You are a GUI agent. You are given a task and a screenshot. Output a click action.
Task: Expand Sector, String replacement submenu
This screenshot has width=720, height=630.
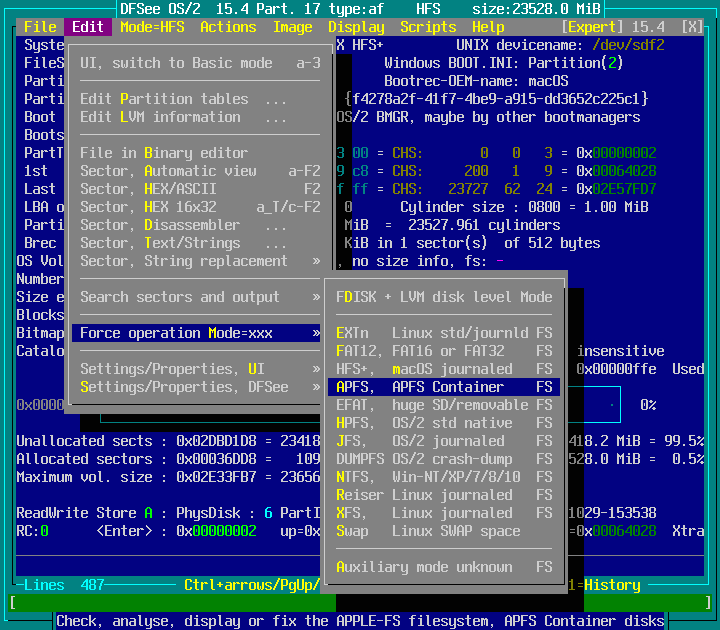(200, 261)
